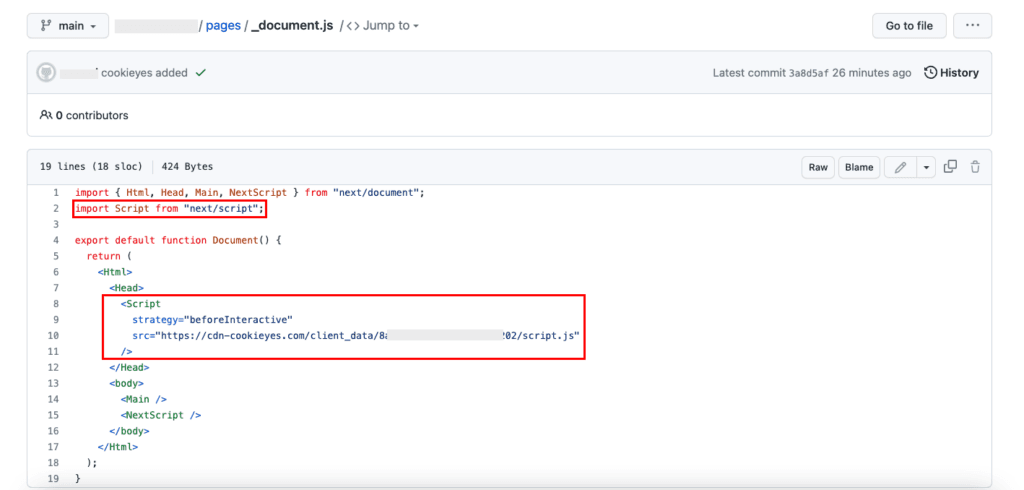The width and height of the screenshot is (1024, 490).
Task: Open the main branch selector dropdown
Action: [x=68, y=26]
